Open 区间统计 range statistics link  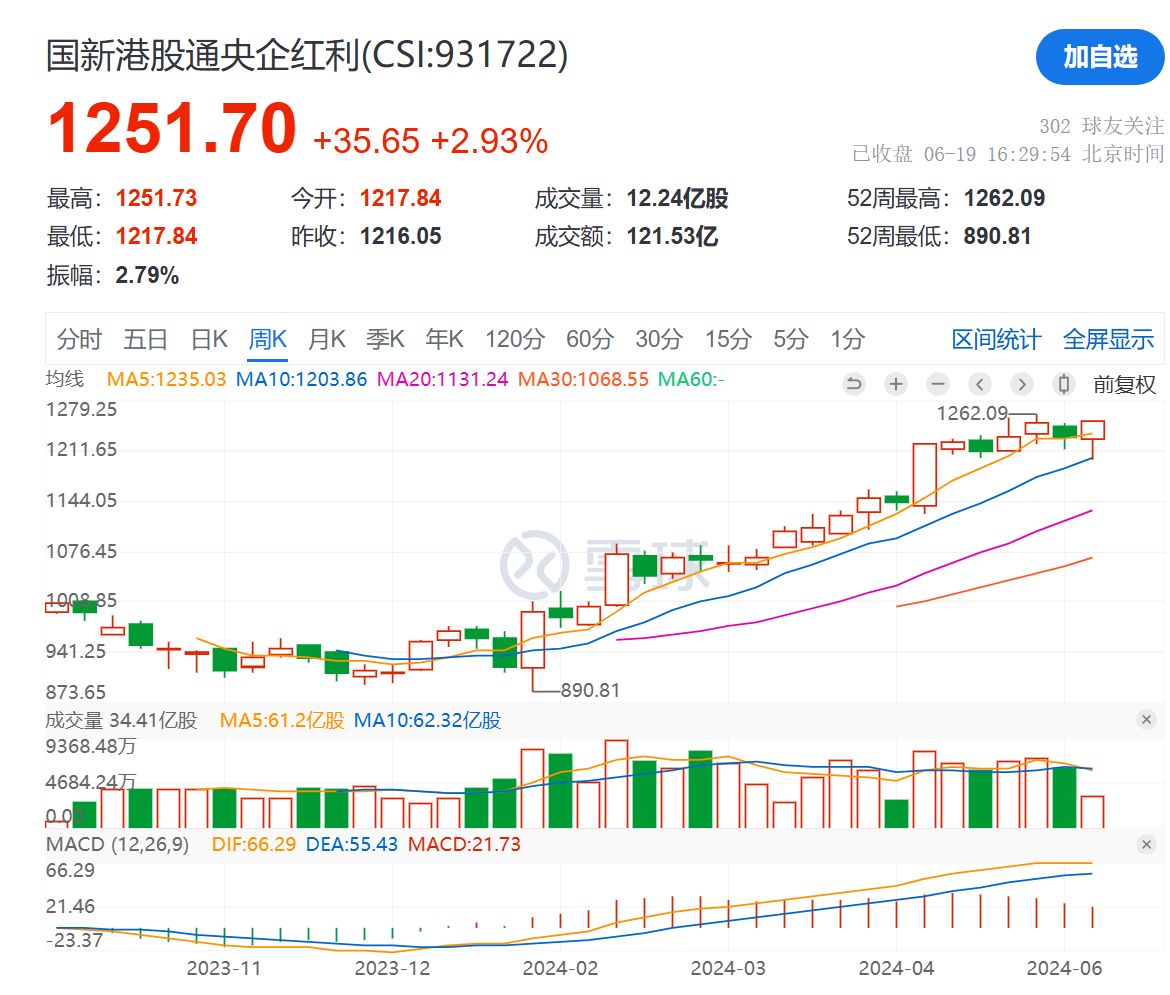996,340
